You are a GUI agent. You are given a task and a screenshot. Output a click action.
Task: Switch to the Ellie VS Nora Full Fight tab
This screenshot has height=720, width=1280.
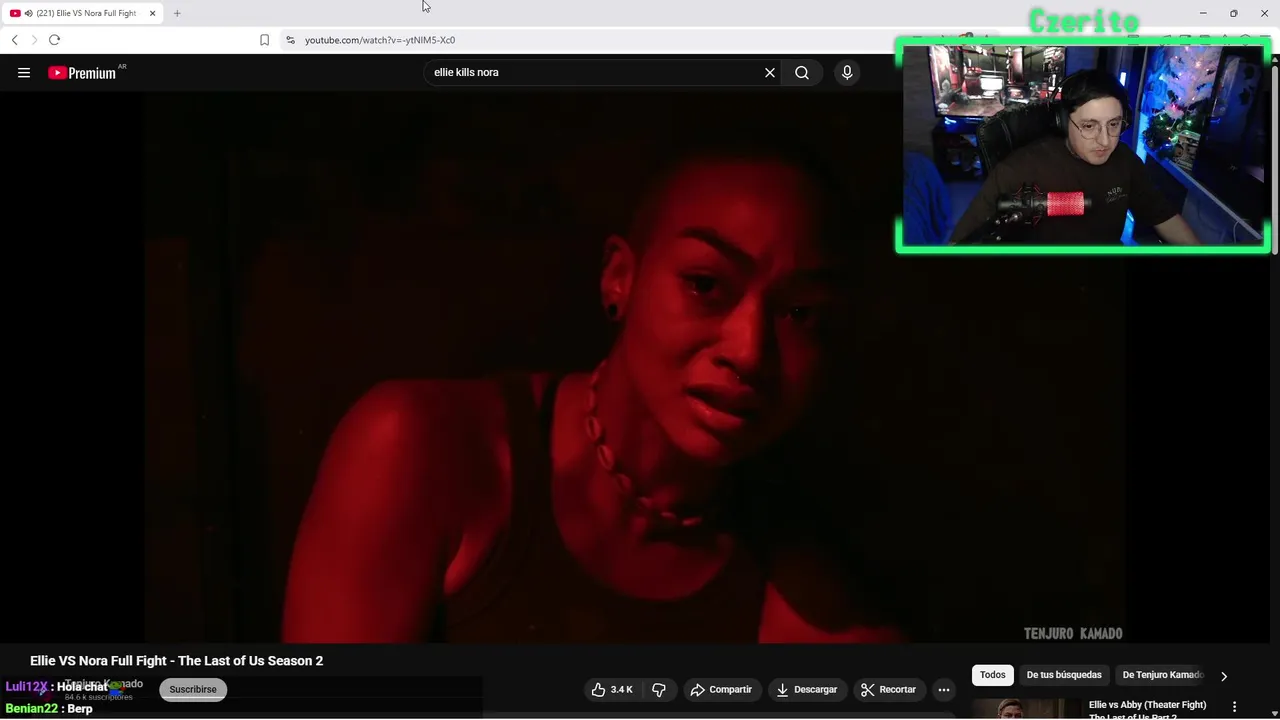85,13
